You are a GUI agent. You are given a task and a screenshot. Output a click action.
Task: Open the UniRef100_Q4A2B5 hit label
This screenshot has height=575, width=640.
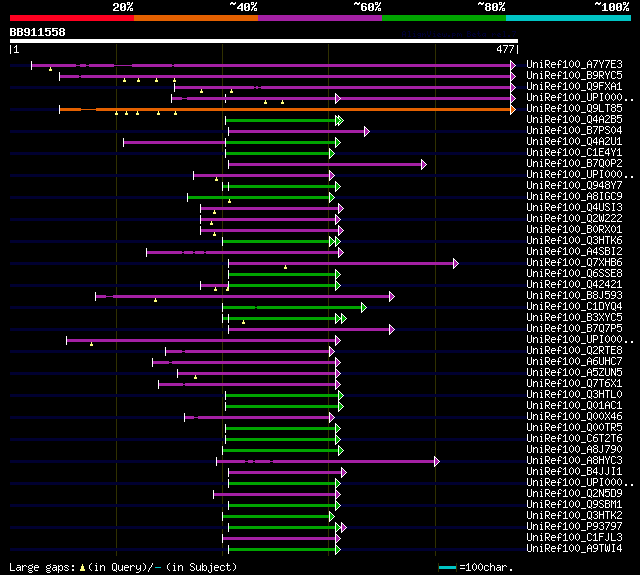574,120
